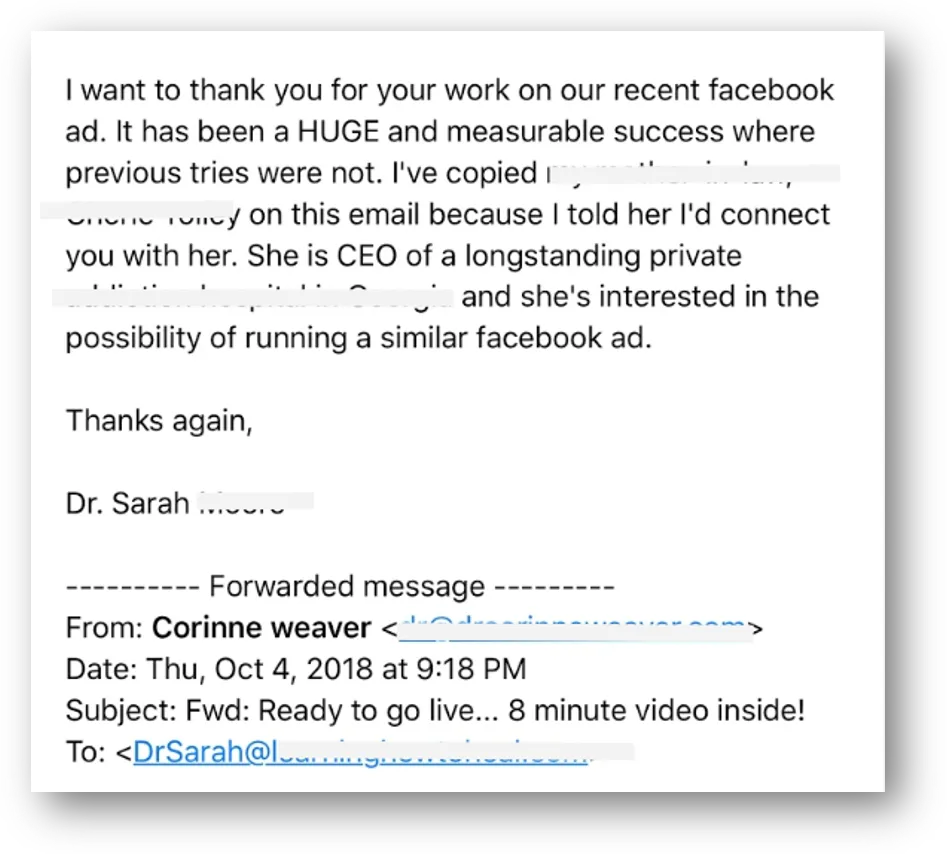The image size is (947, 854).
Task: Click the words I want to thank you
Action: click(190, 90)
